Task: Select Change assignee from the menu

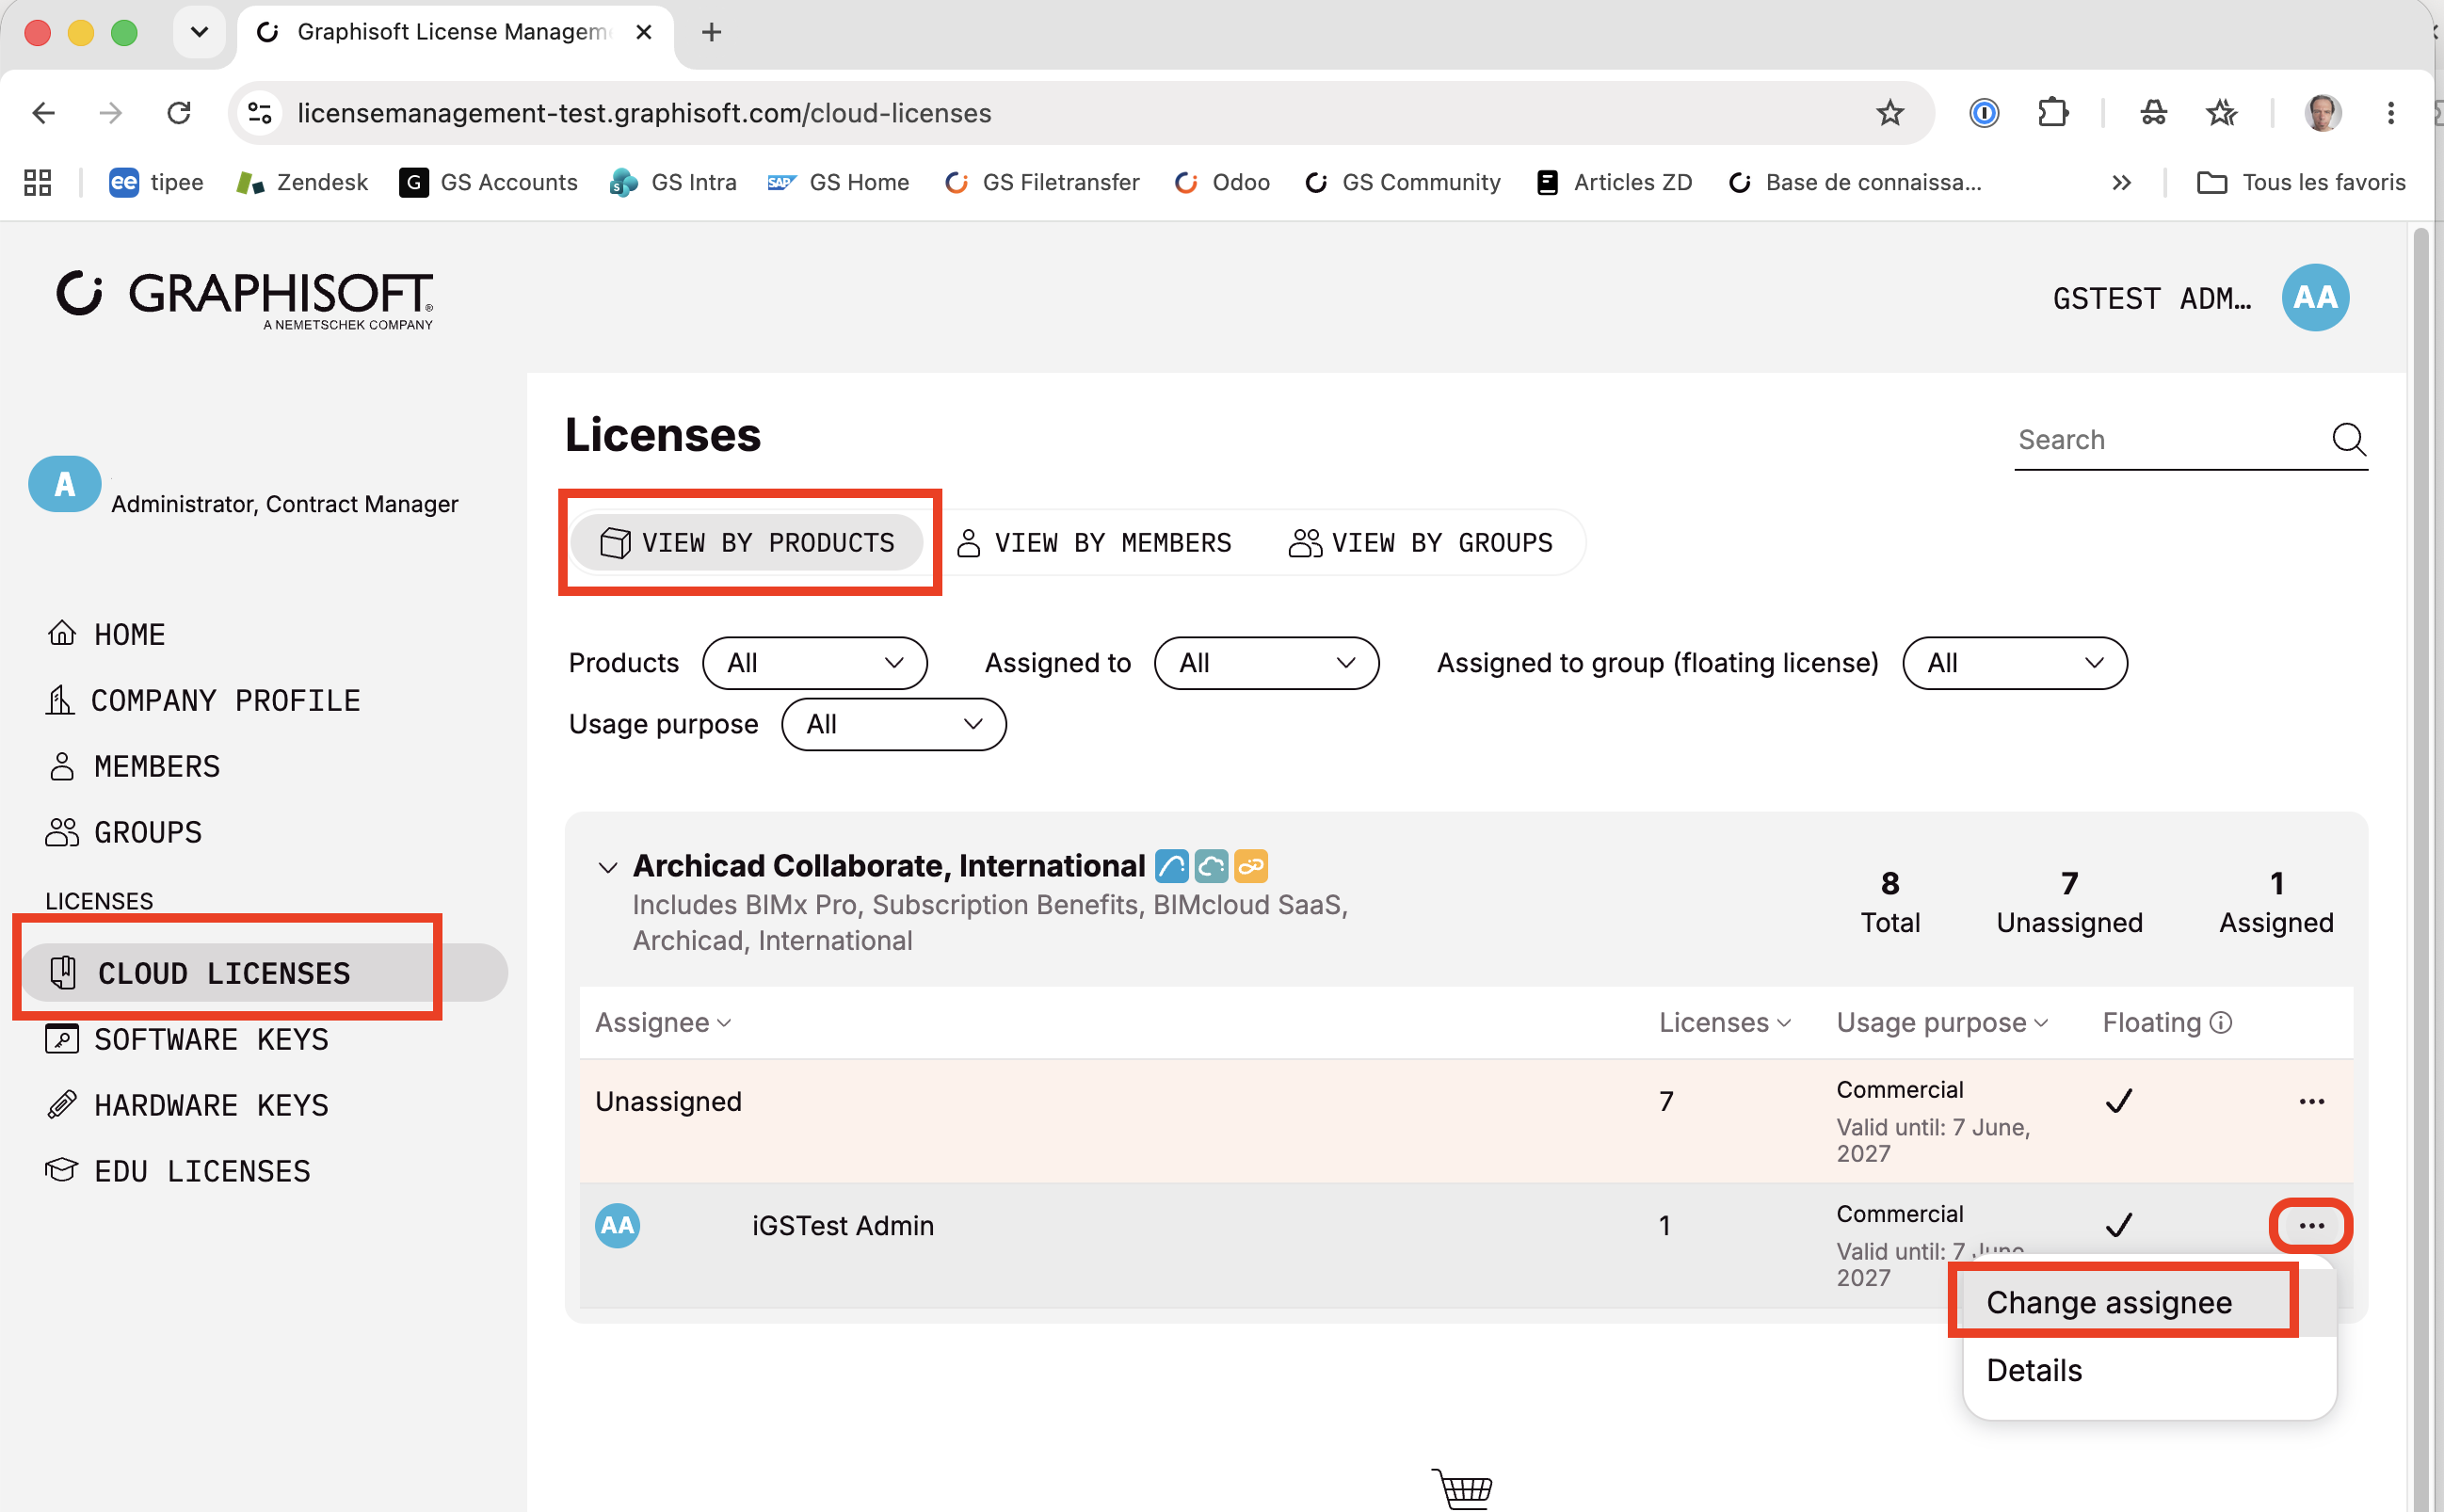Action: pyautogui.click(x=2108, y=1302)
